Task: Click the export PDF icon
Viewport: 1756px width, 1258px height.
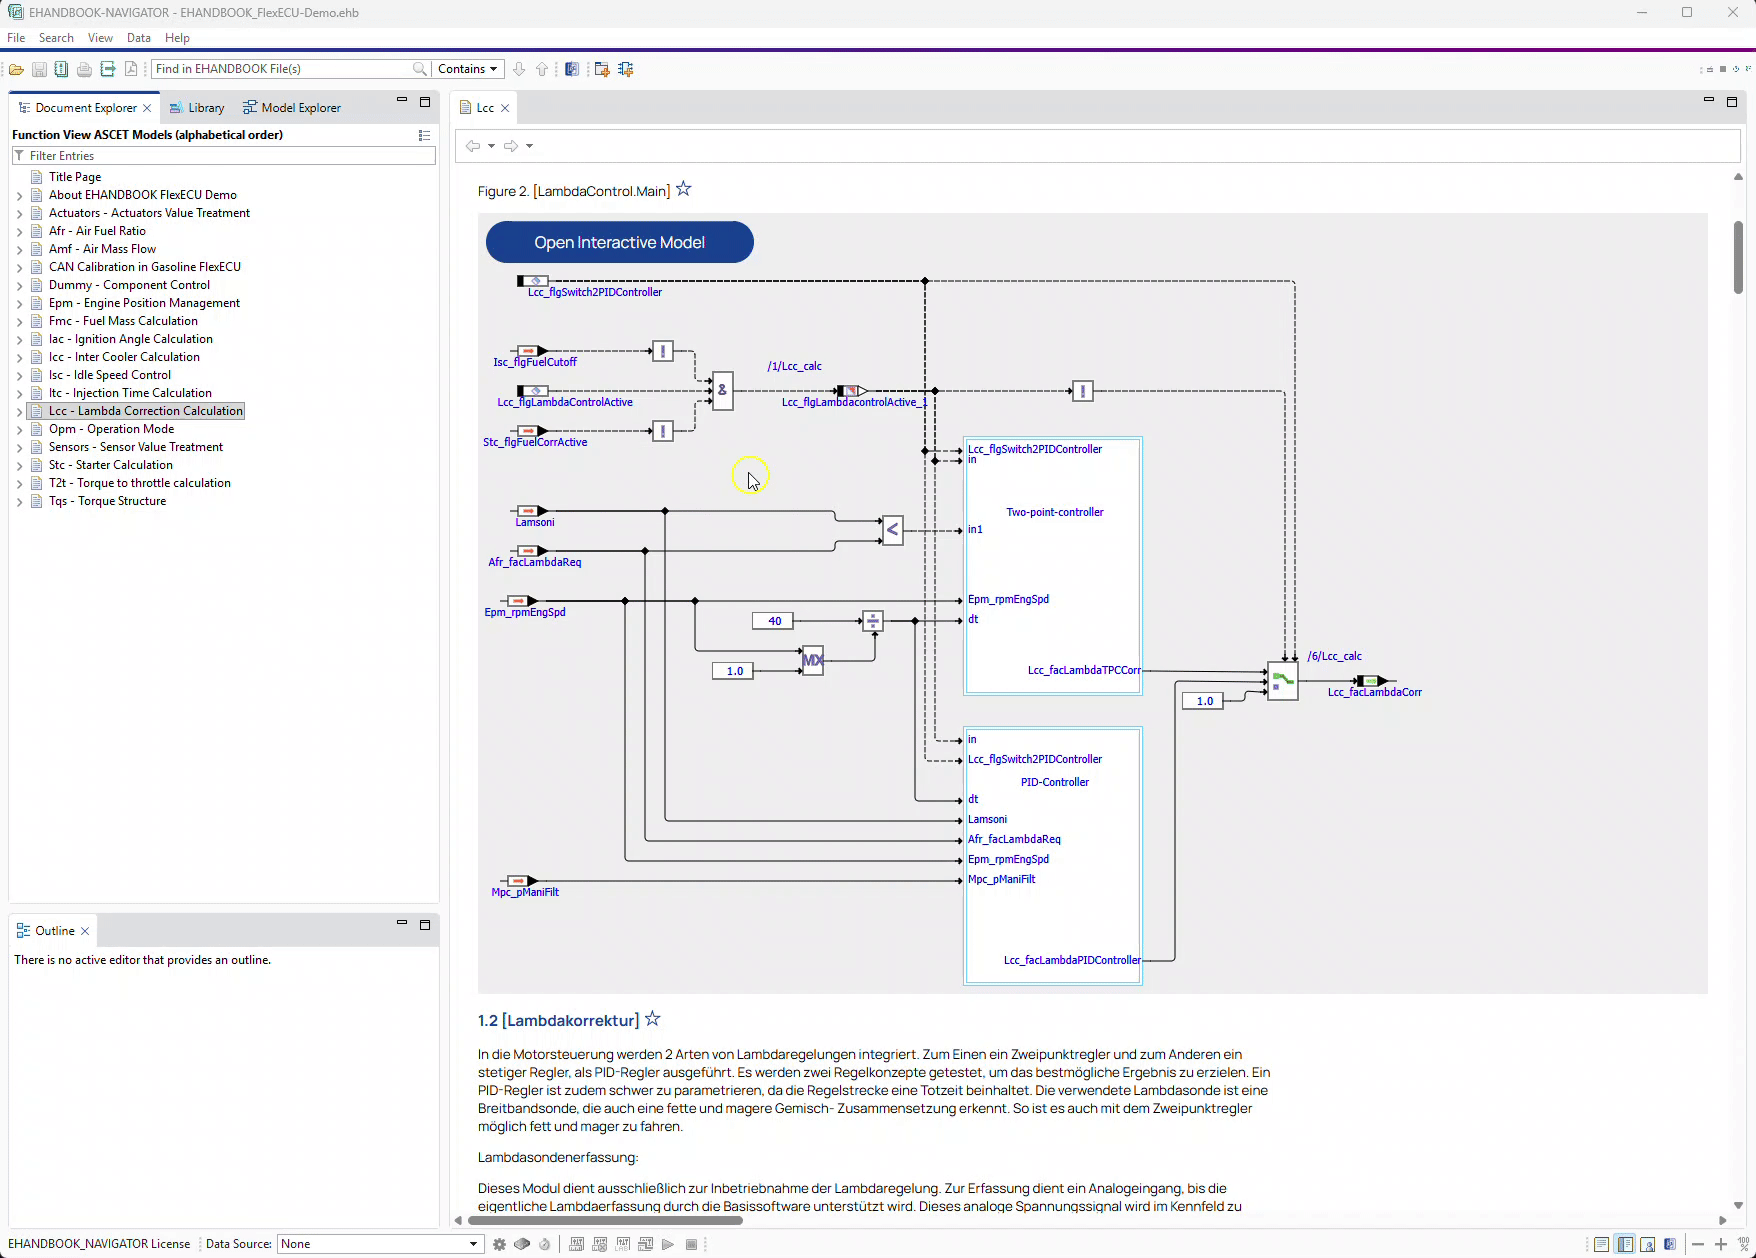Action: click(x=131, y=69)
